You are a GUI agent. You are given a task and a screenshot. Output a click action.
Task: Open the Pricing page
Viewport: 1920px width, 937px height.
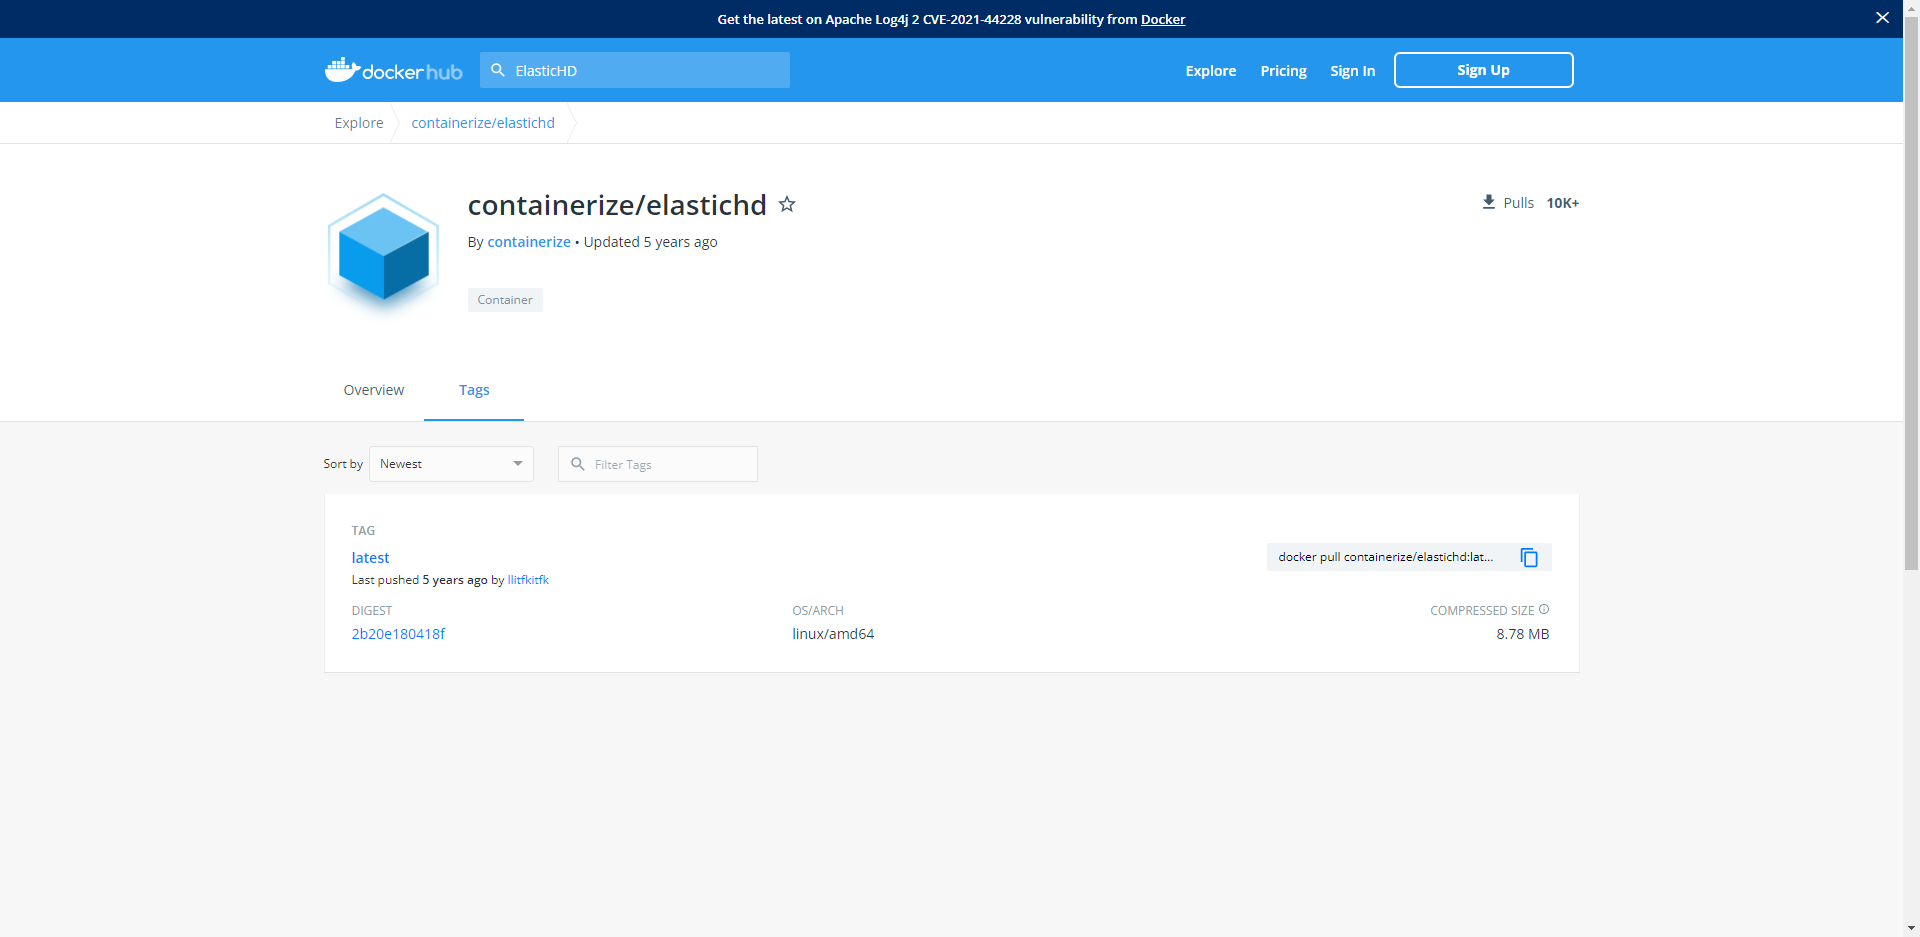1284,71
